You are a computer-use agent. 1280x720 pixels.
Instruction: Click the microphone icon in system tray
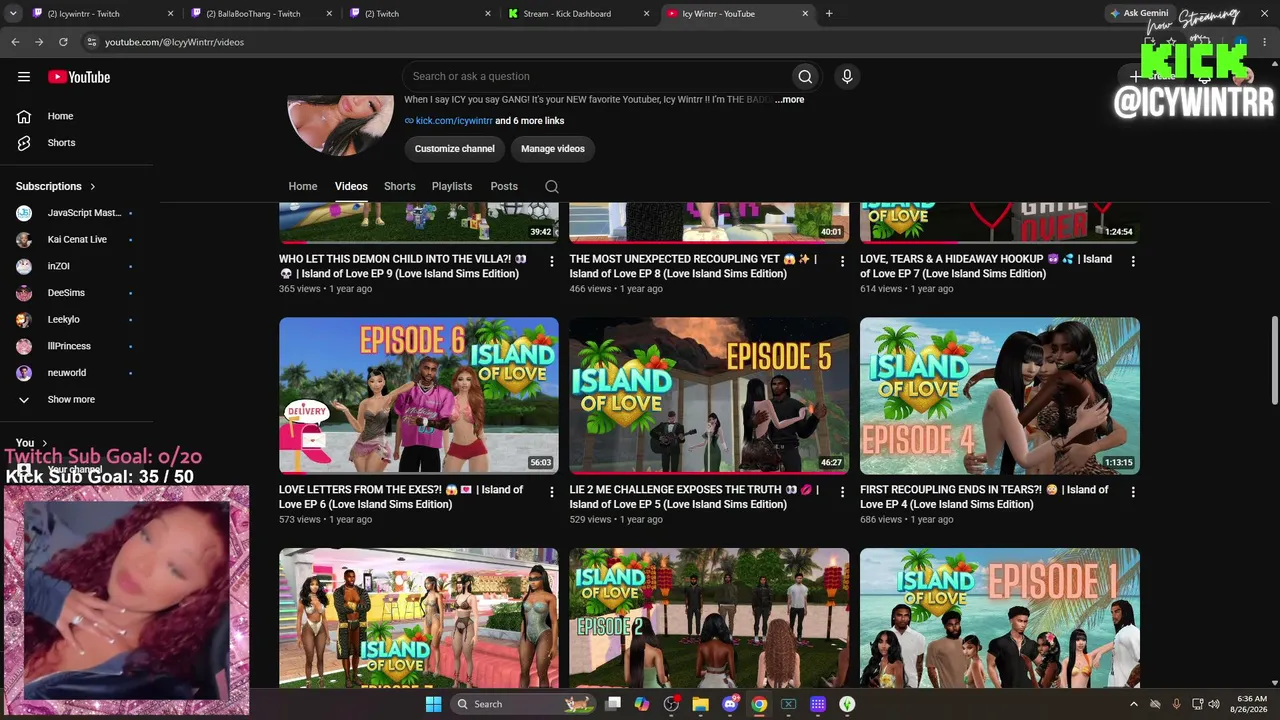point(1176,704)
